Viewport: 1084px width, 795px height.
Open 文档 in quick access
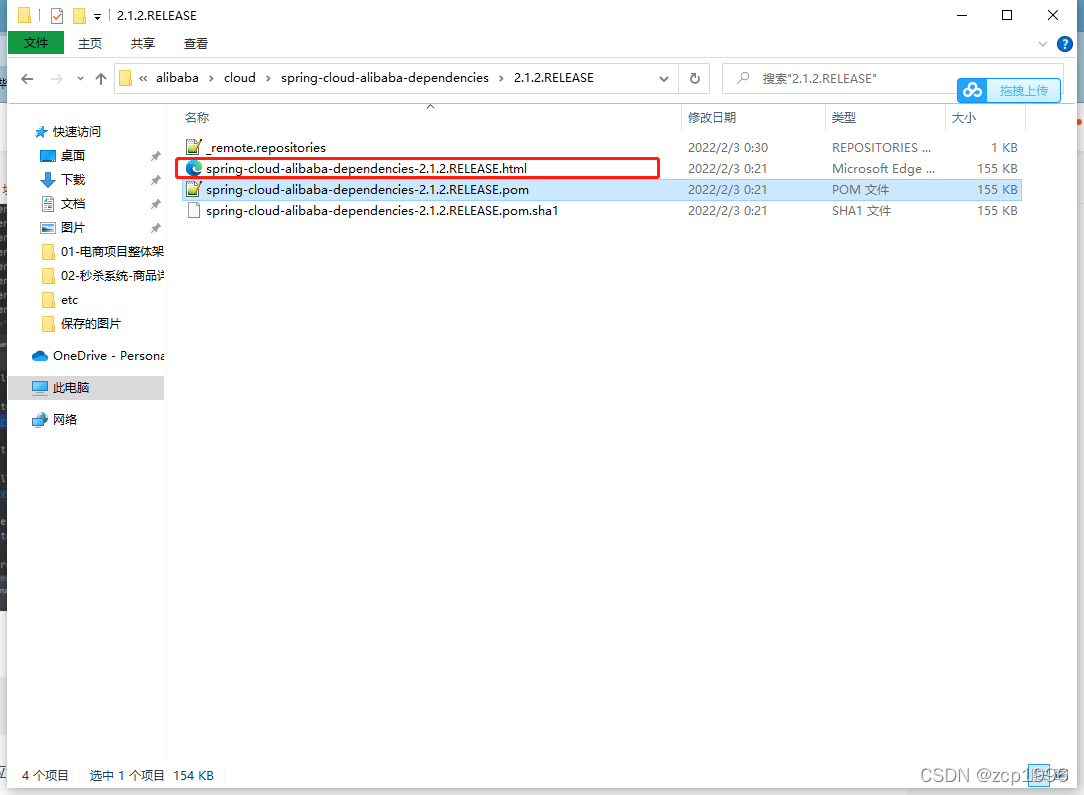(73, 204)
